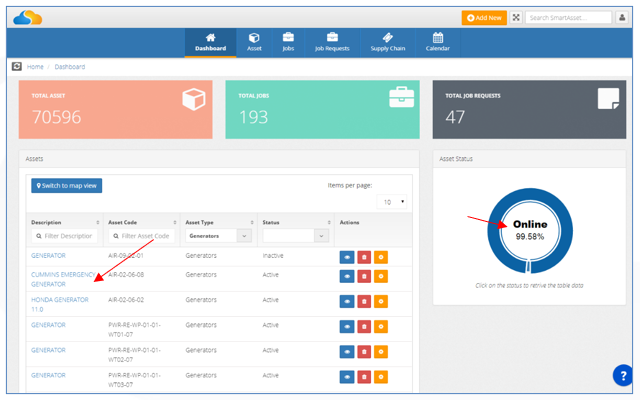Click the Online 99.58% donut chart status
The width and height of the screenshot is (640, 400).
pyautogui.click(x=530, y=231)
